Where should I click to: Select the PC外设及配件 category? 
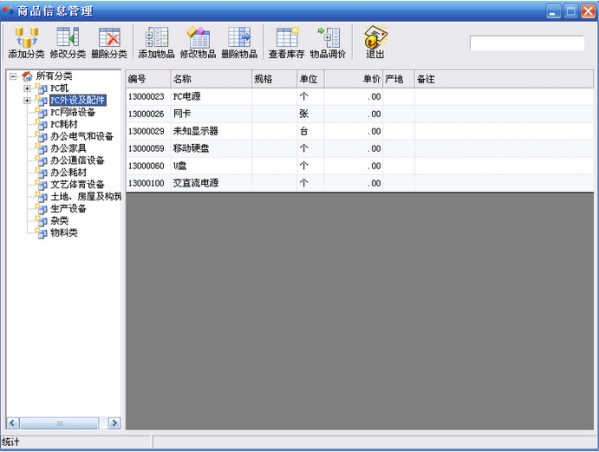click(78, 100)
